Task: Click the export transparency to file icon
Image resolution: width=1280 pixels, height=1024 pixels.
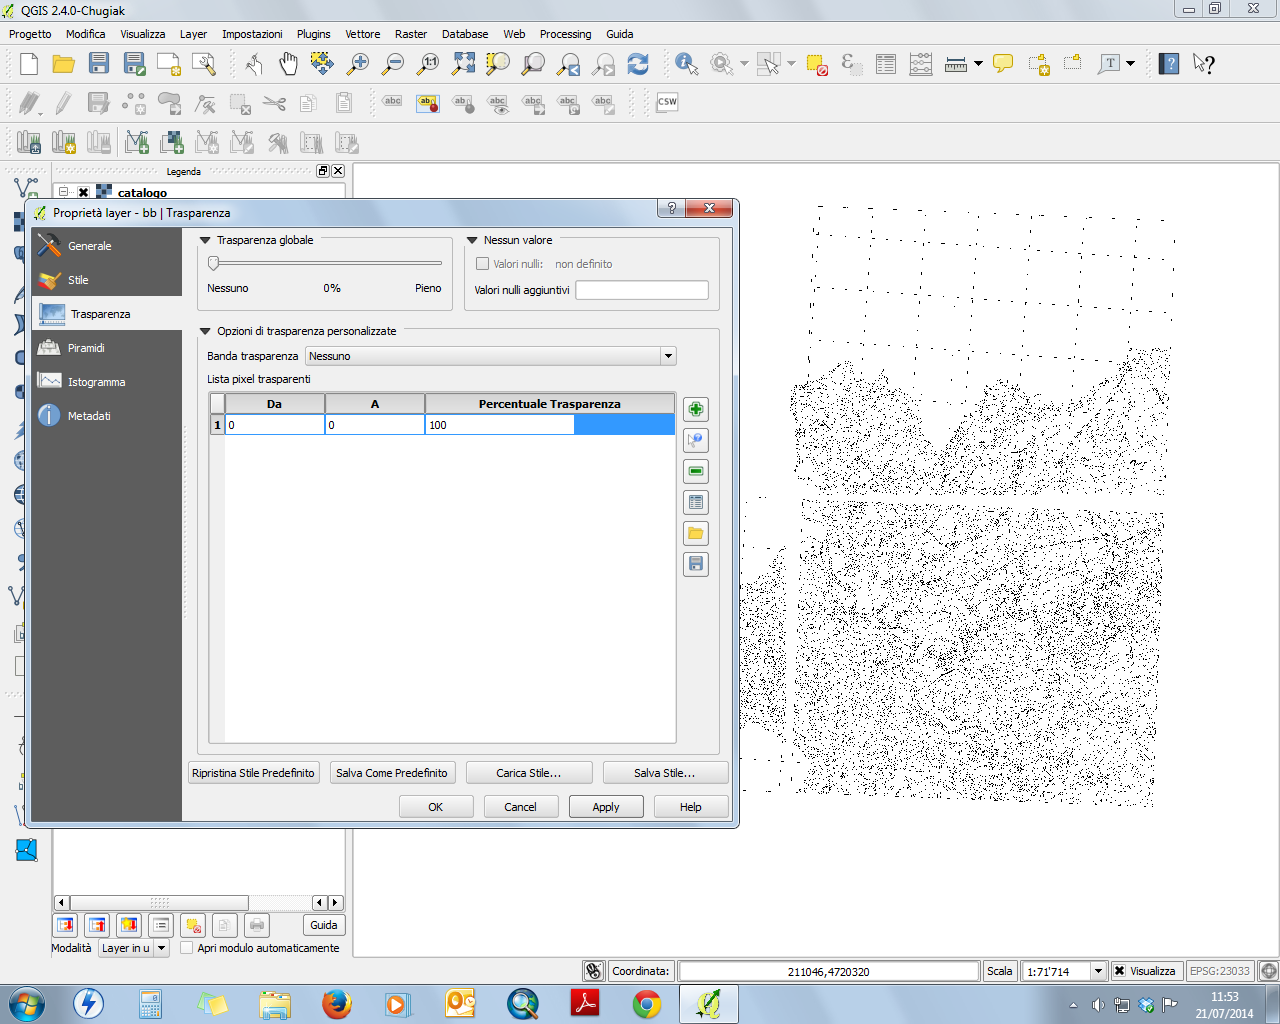Action: [696, 564]
